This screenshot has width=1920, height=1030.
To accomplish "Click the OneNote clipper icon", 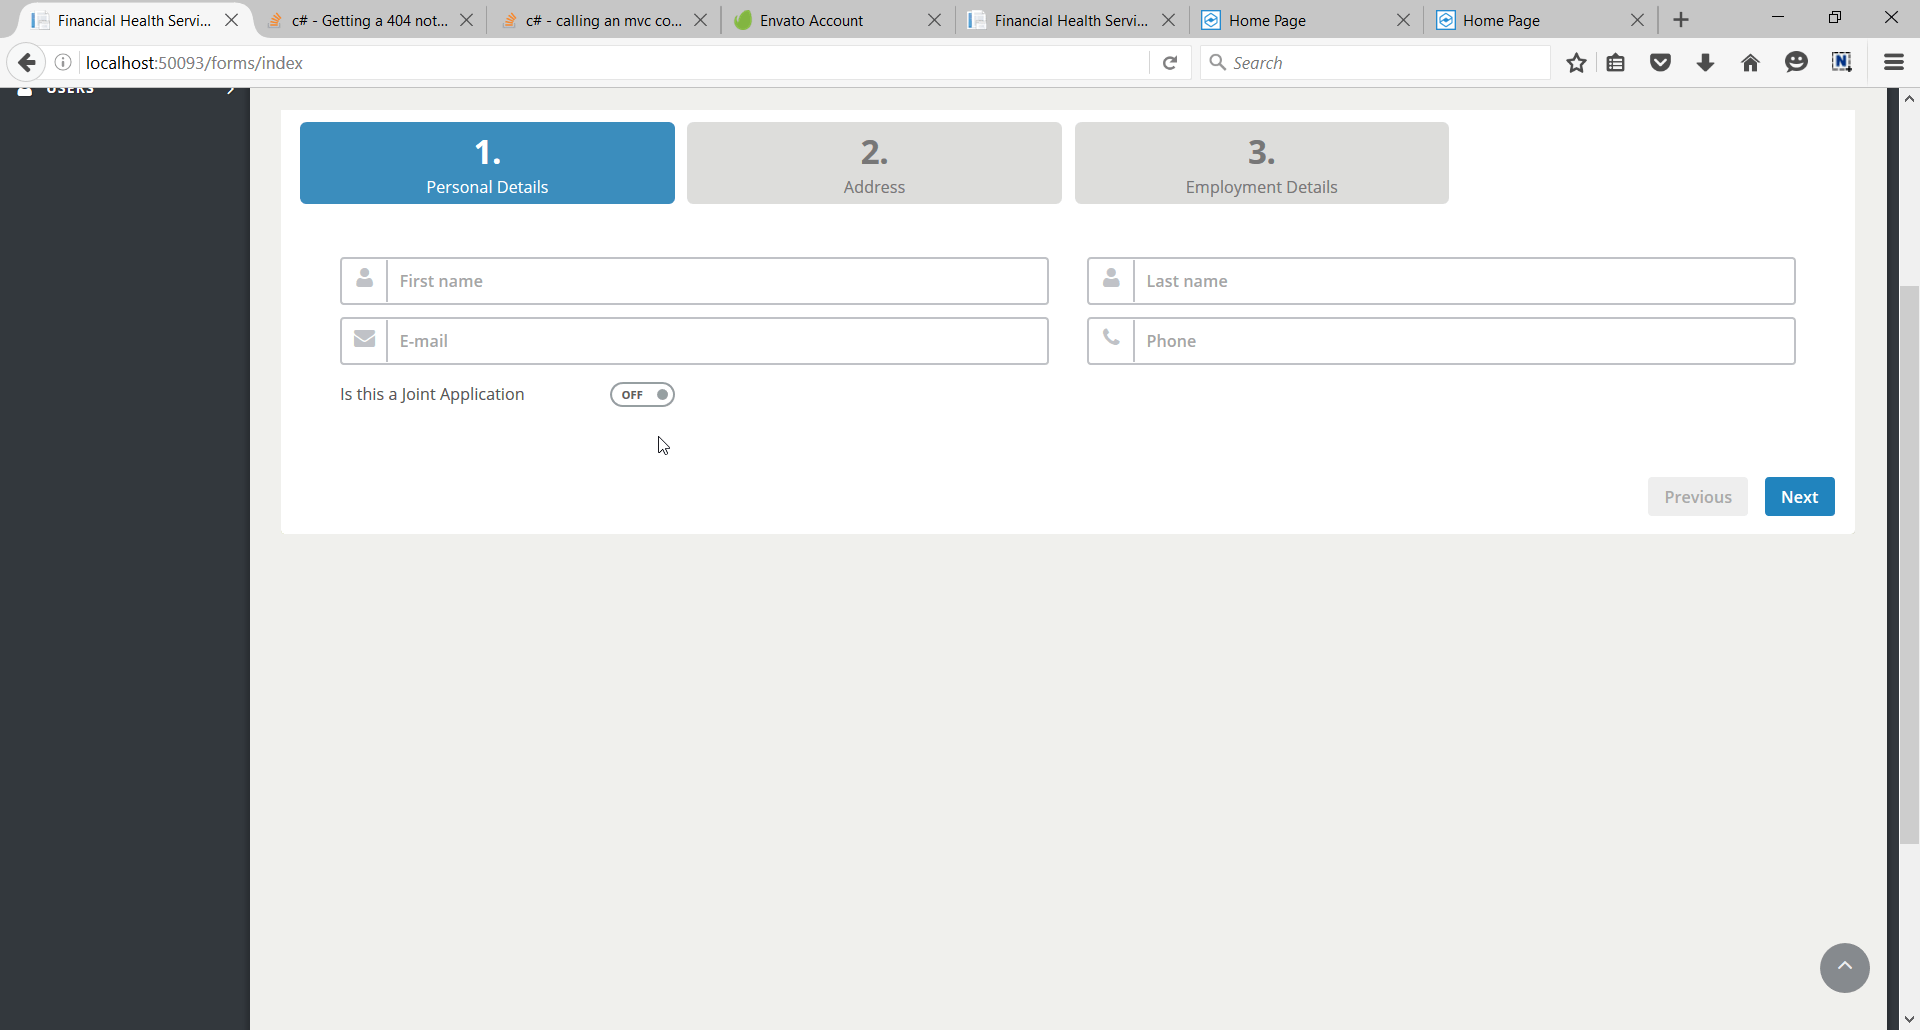I will tap(1842, 63).
